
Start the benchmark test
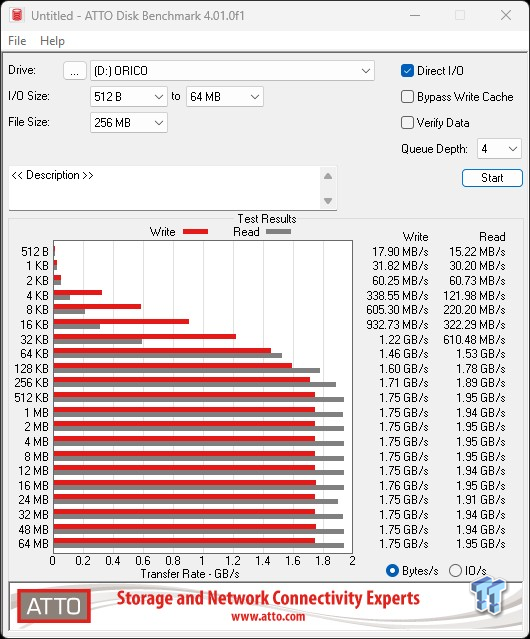[x=492, y=178]
